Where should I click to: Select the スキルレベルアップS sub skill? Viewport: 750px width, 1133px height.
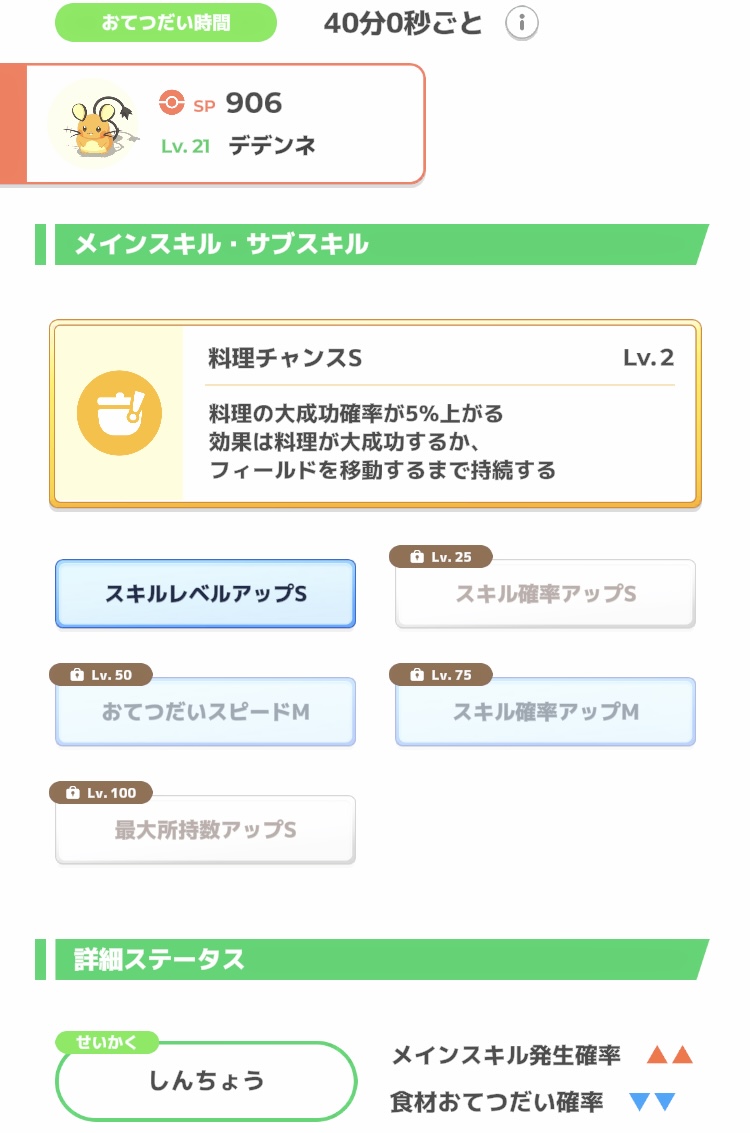[x=205, y=594]
